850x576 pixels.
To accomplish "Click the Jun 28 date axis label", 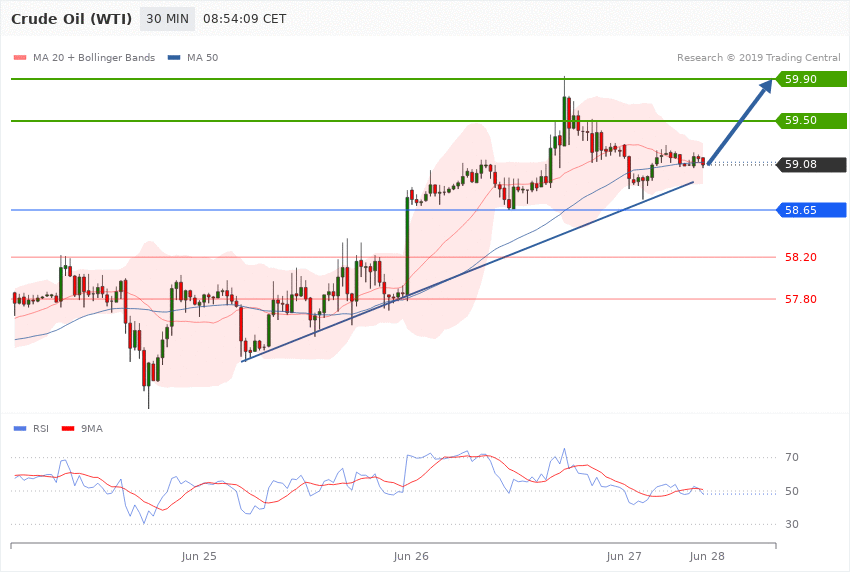I will tap(707, 556).
